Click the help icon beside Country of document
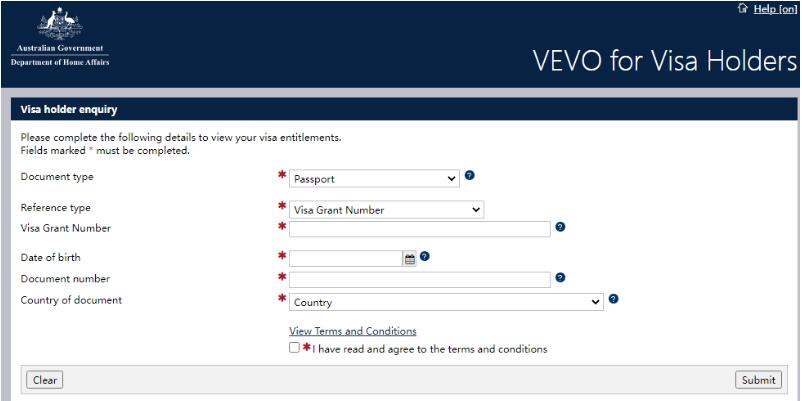Viewport: 802px width, 401px height. (614, 299)
